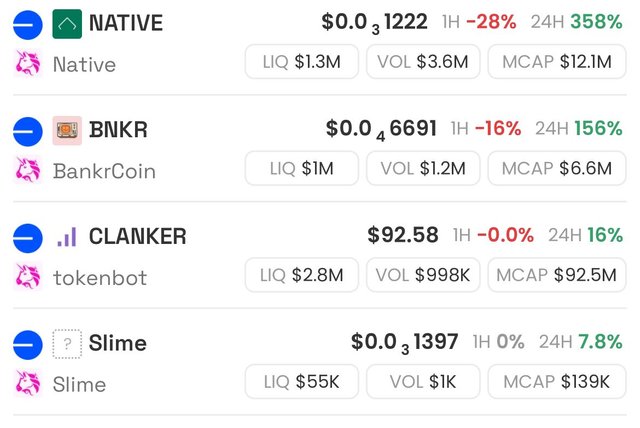Click the NATIVE token green logo icon
This screenshot has width=640, height=428.
(x=67, y=22)
